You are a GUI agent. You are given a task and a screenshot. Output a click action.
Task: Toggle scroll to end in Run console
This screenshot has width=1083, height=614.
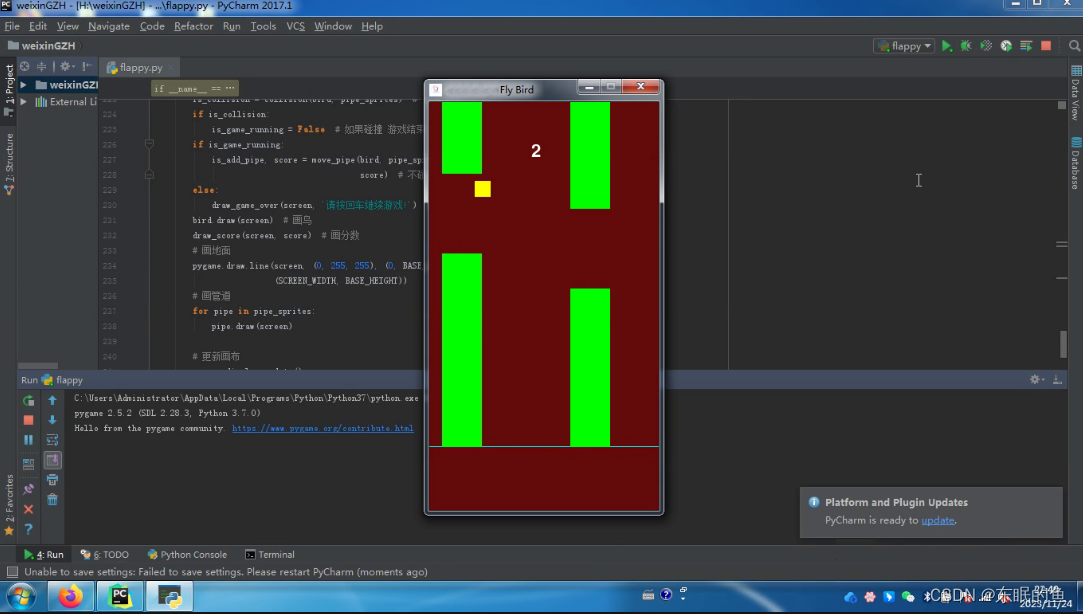point(52,460)
